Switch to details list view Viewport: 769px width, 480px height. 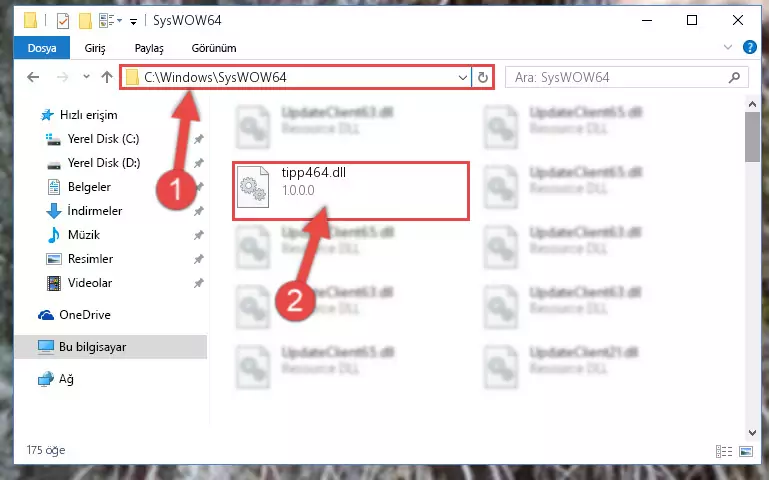[x=724, y=451]
